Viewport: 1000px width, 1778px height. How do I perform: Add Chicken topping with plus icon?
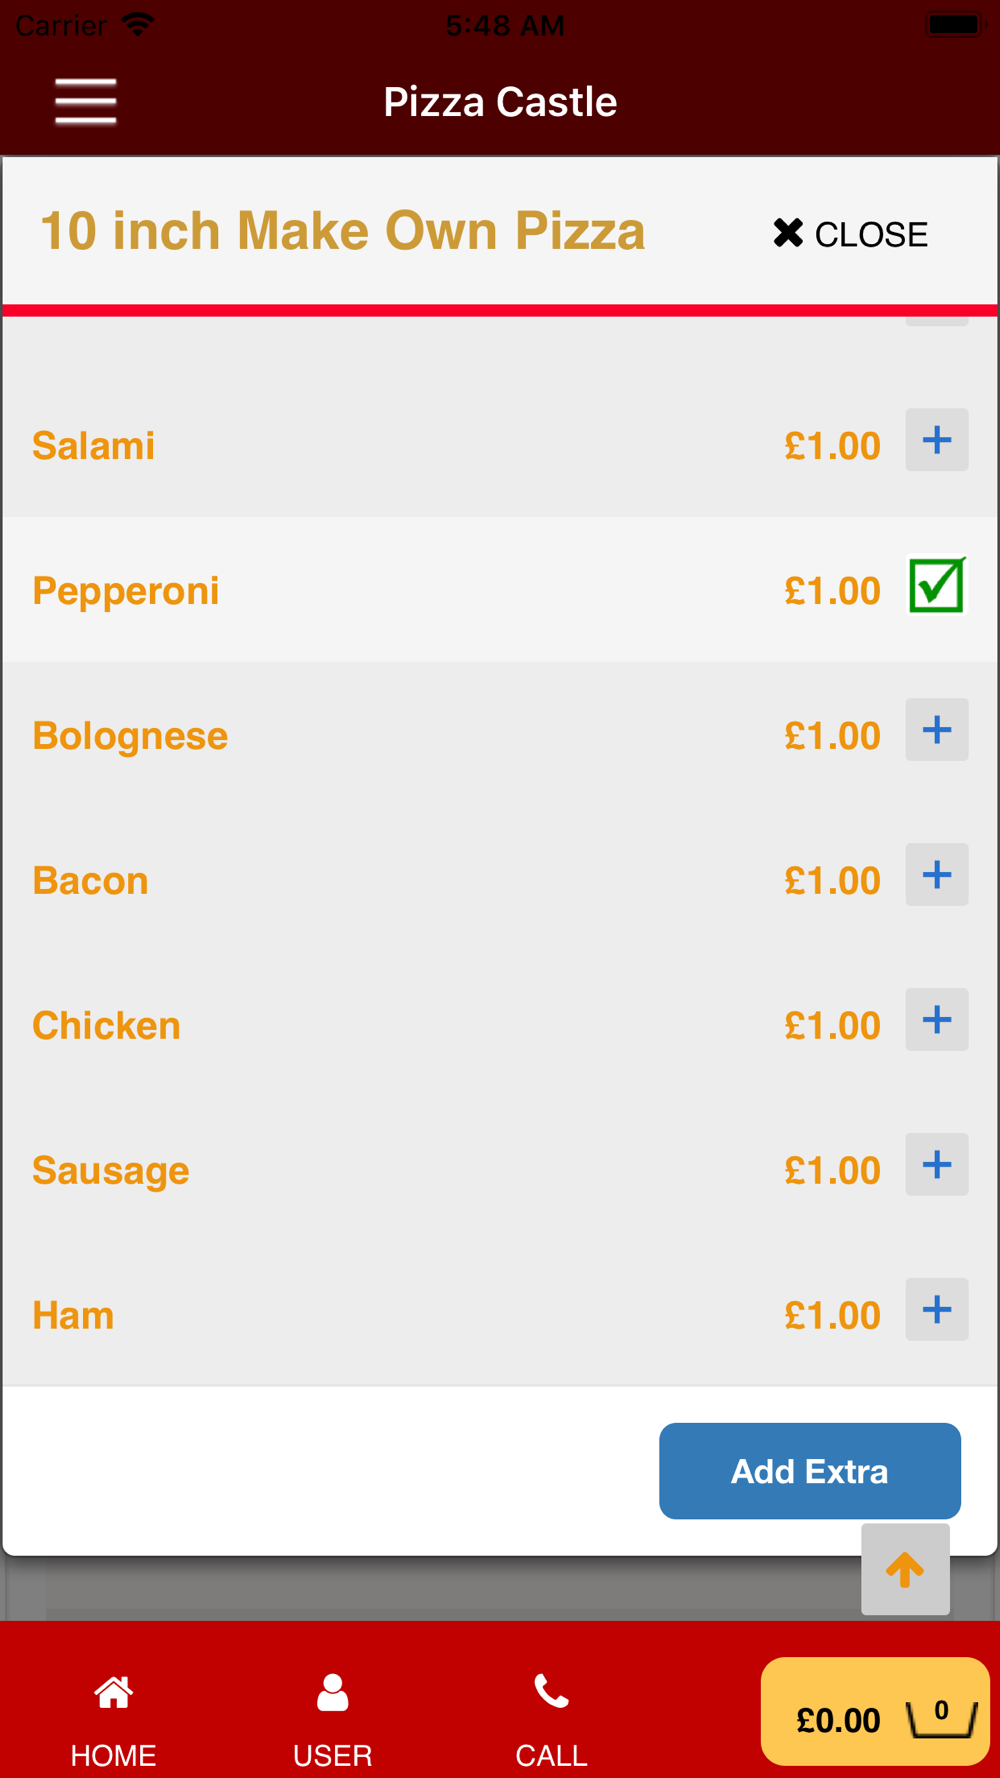coord(936,1020)
